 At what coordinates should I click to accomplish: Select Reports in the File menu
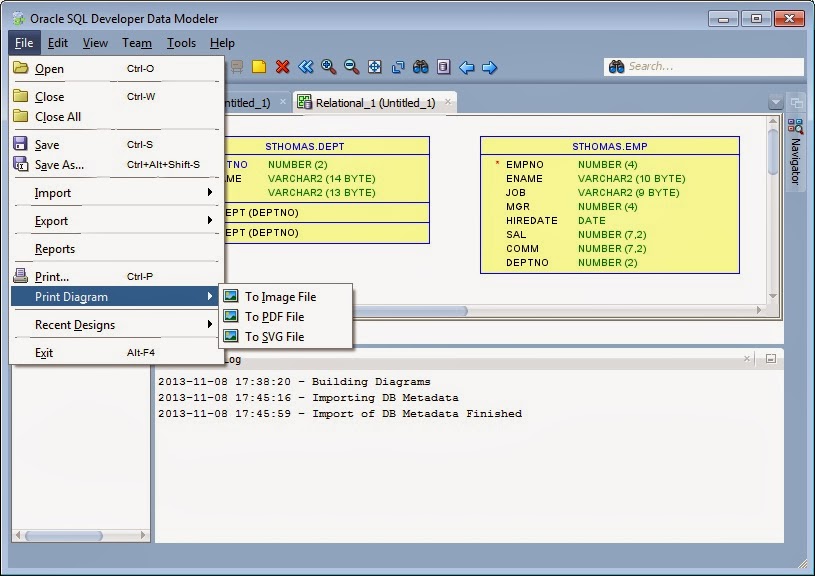[x=117, y=248]
